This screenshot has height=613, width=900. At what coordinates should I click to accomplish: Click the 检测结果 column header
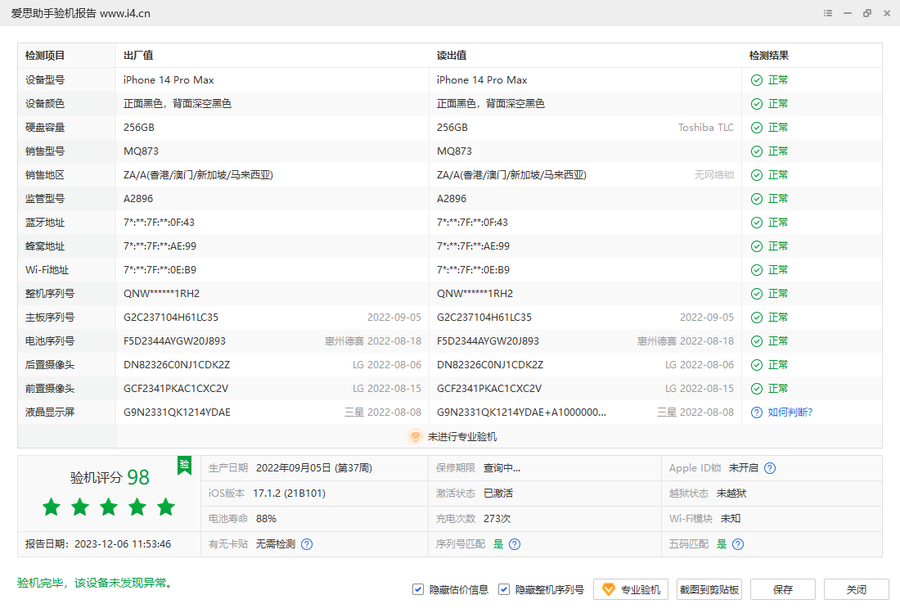point(769,56)
